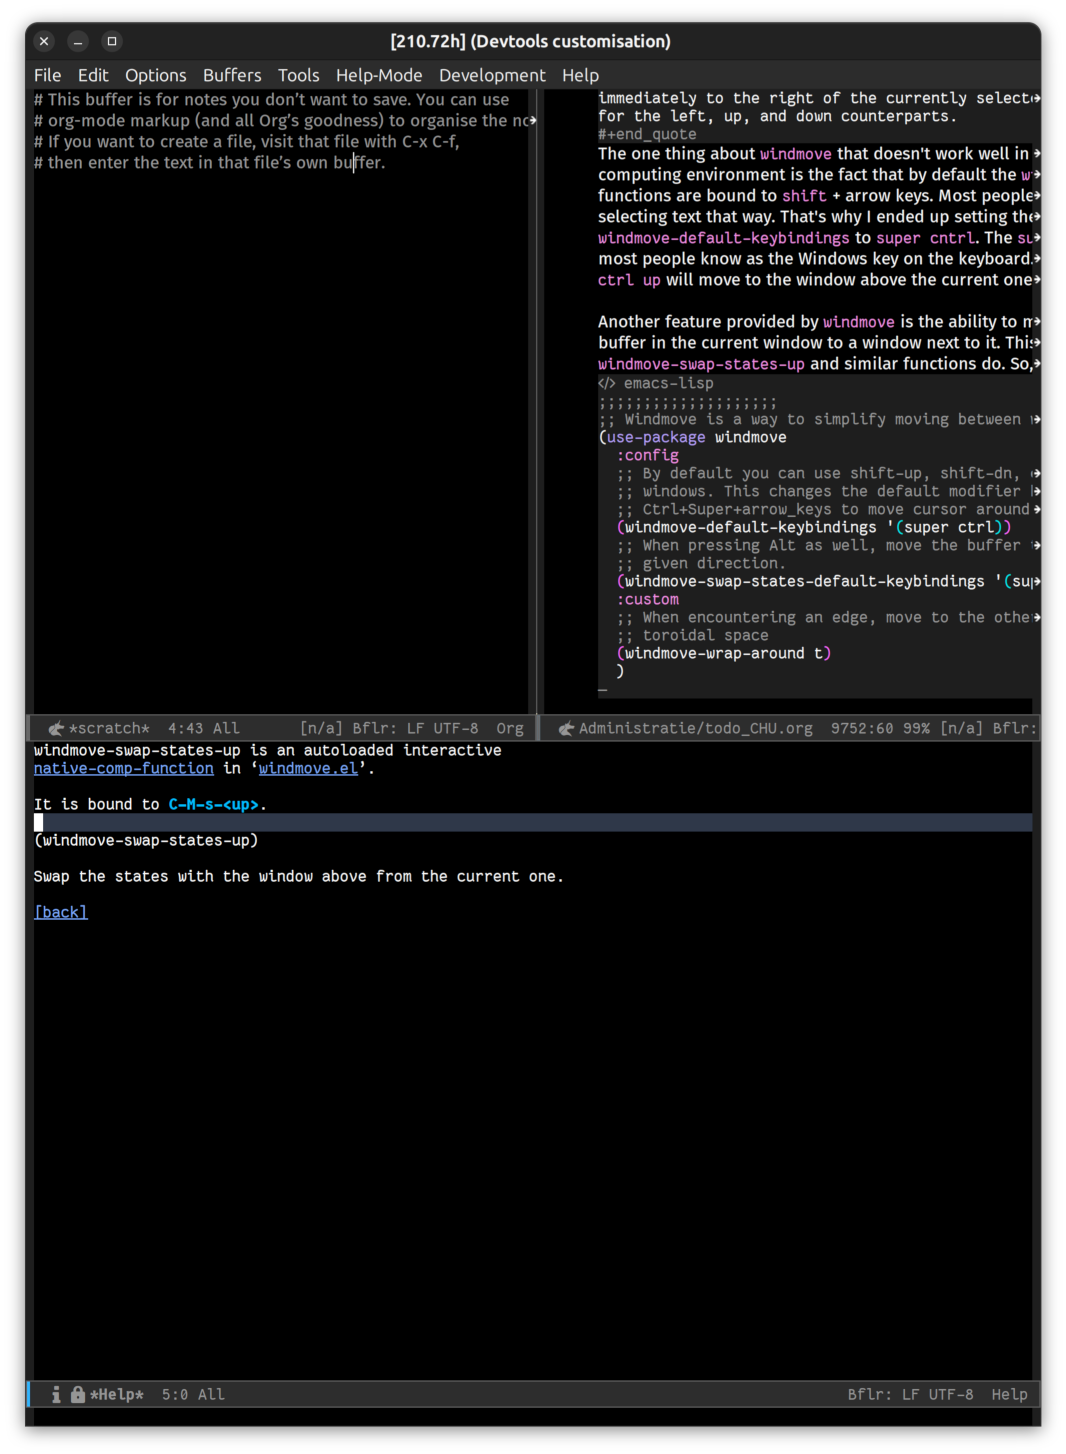
Task: Click the use-package windmove line
Action: tap(692, 438)
